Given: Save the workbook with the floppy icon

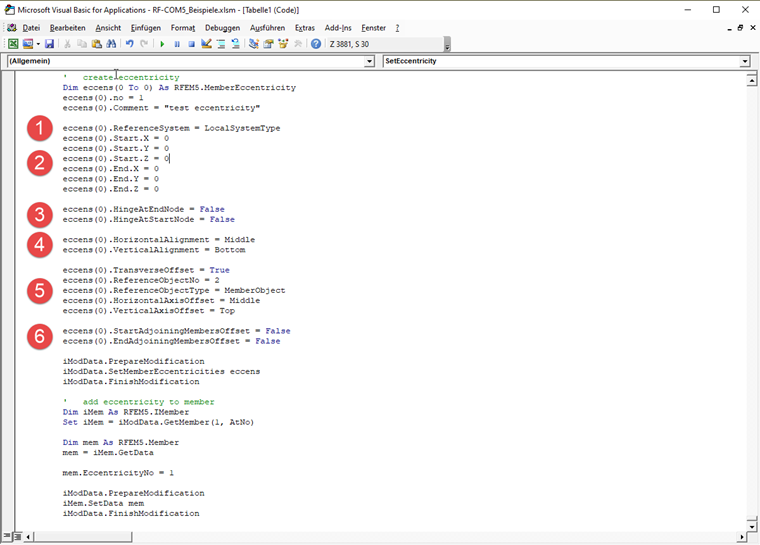Looking at the screenshot, I should 49,44.
